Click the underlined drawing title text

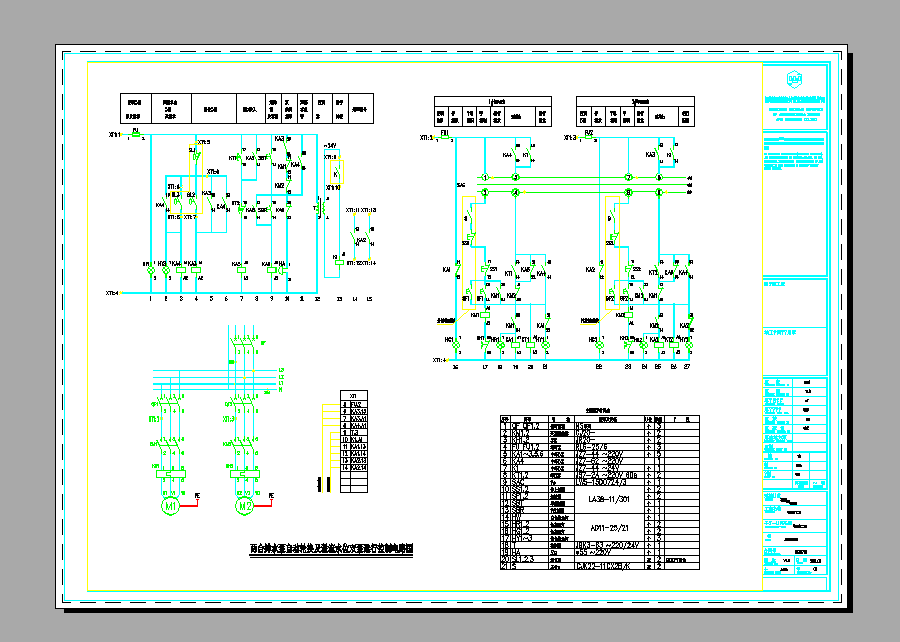(331, 548)
